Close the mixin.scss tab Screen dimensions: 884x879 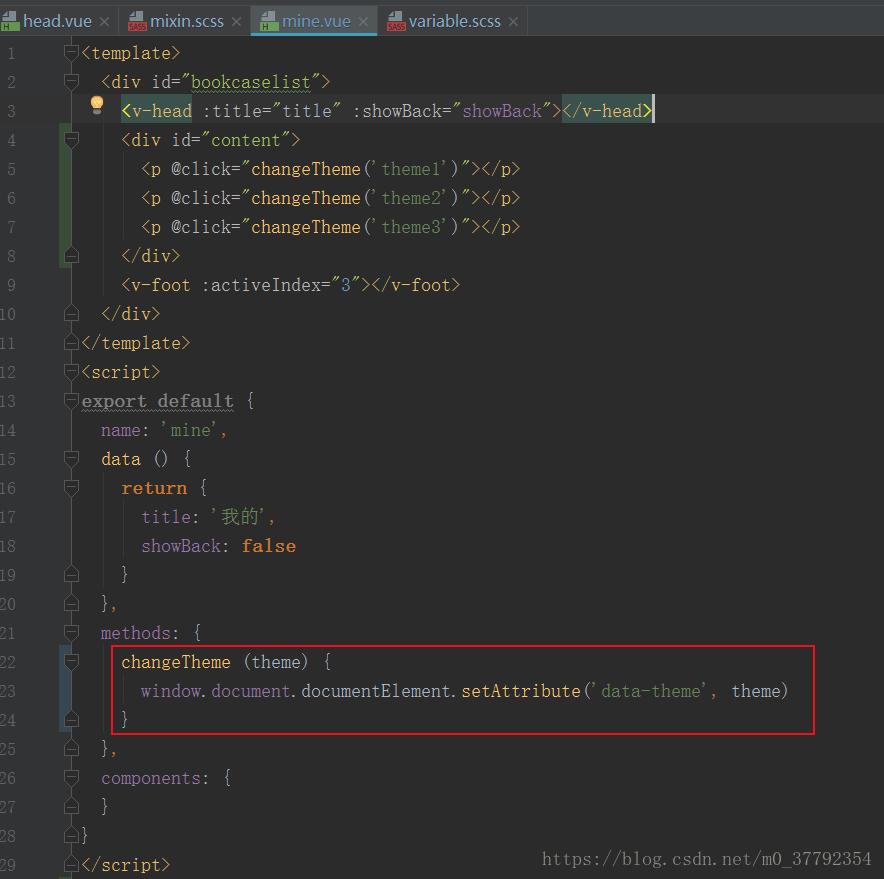[236, 21]
